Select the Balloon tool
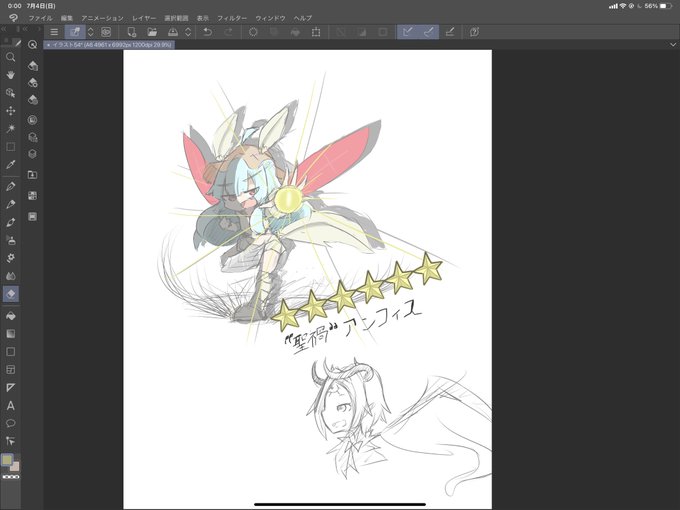Screen dimensions: 680x510 click(11, 423)
